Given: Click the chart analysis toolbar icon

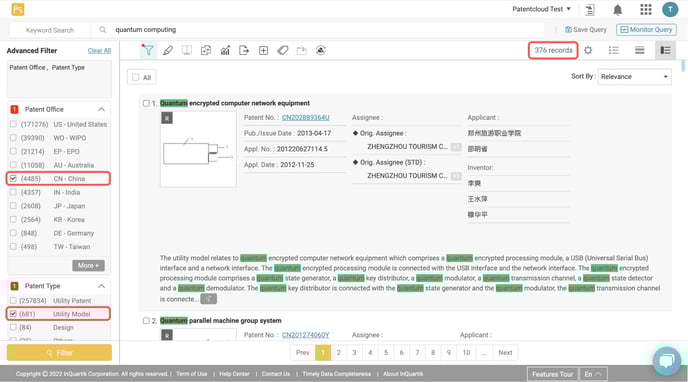Looking at the screenshot, I should pyautogui.click(x=225, y=50).
